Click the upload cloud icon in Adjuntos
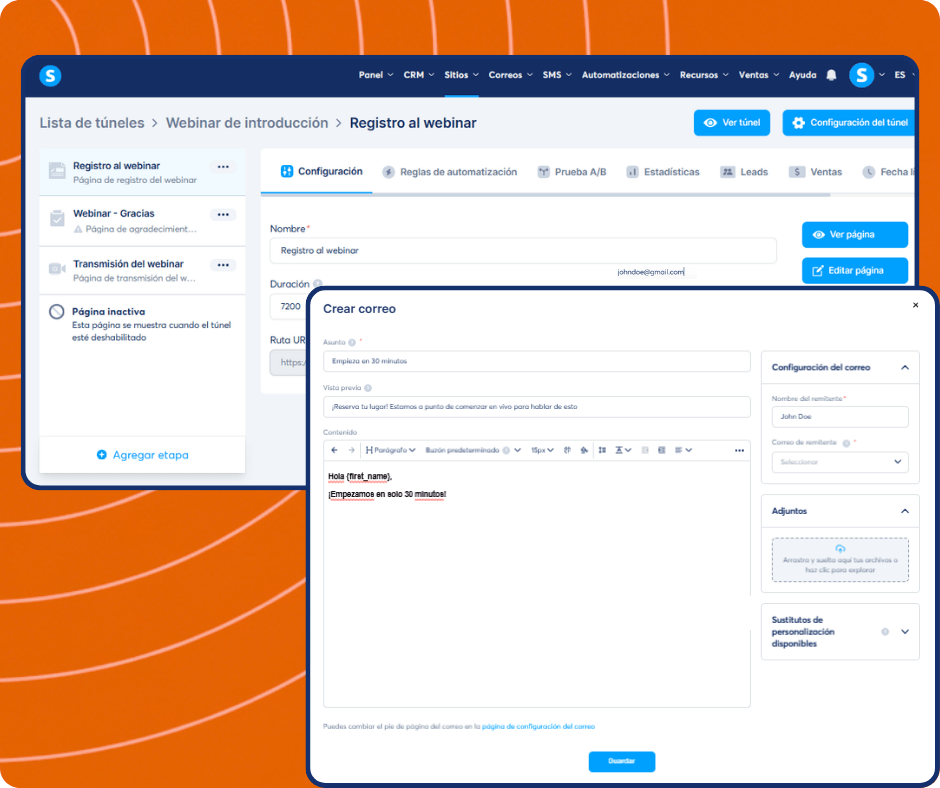The image size is (940, 788). tap(840, 549)
